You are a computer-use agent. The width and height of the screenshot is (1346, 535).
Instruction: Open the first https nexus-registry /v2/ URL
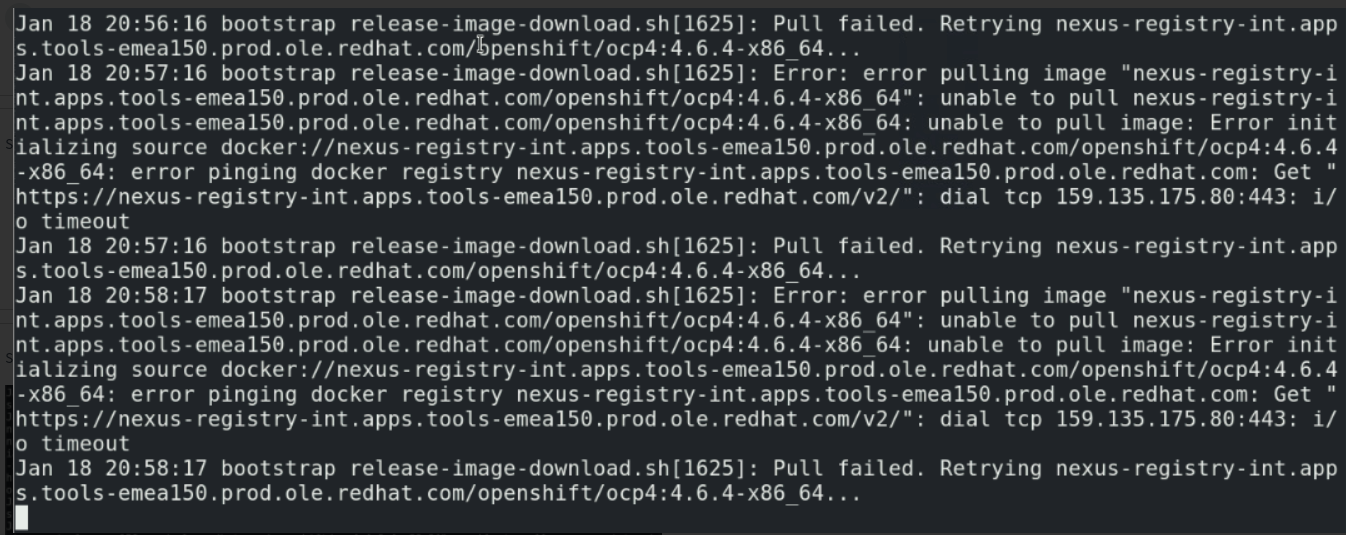(x=456, y=197)
